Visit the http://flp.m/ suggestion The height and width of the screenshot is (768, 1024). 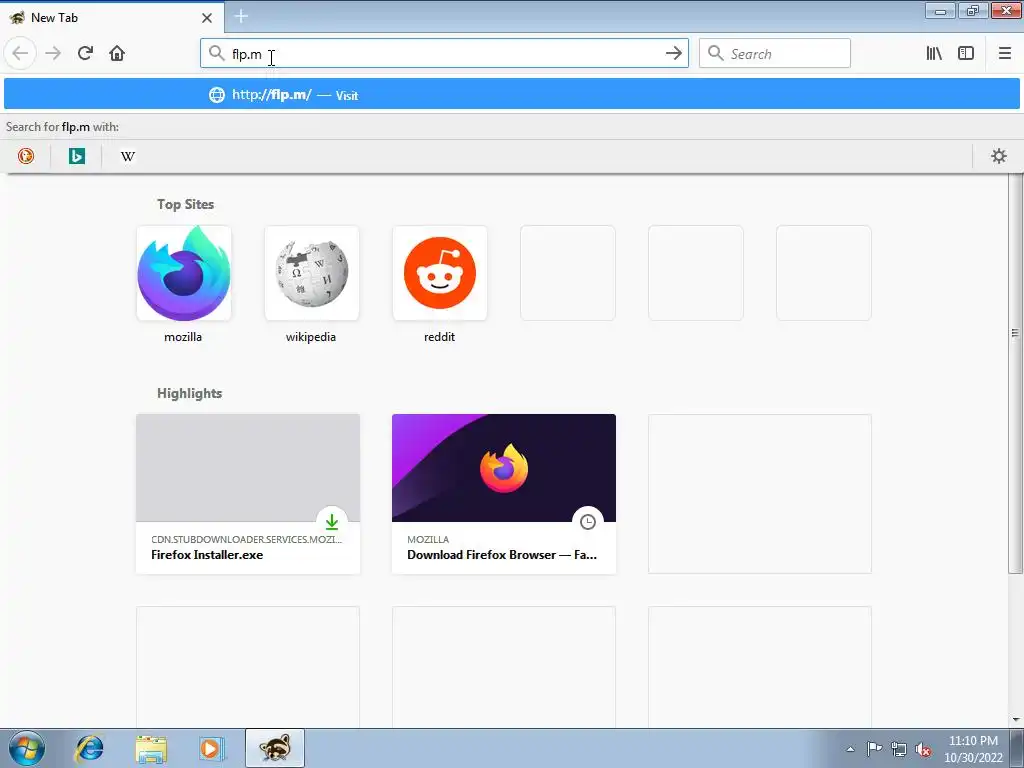(x=511, y=95)
